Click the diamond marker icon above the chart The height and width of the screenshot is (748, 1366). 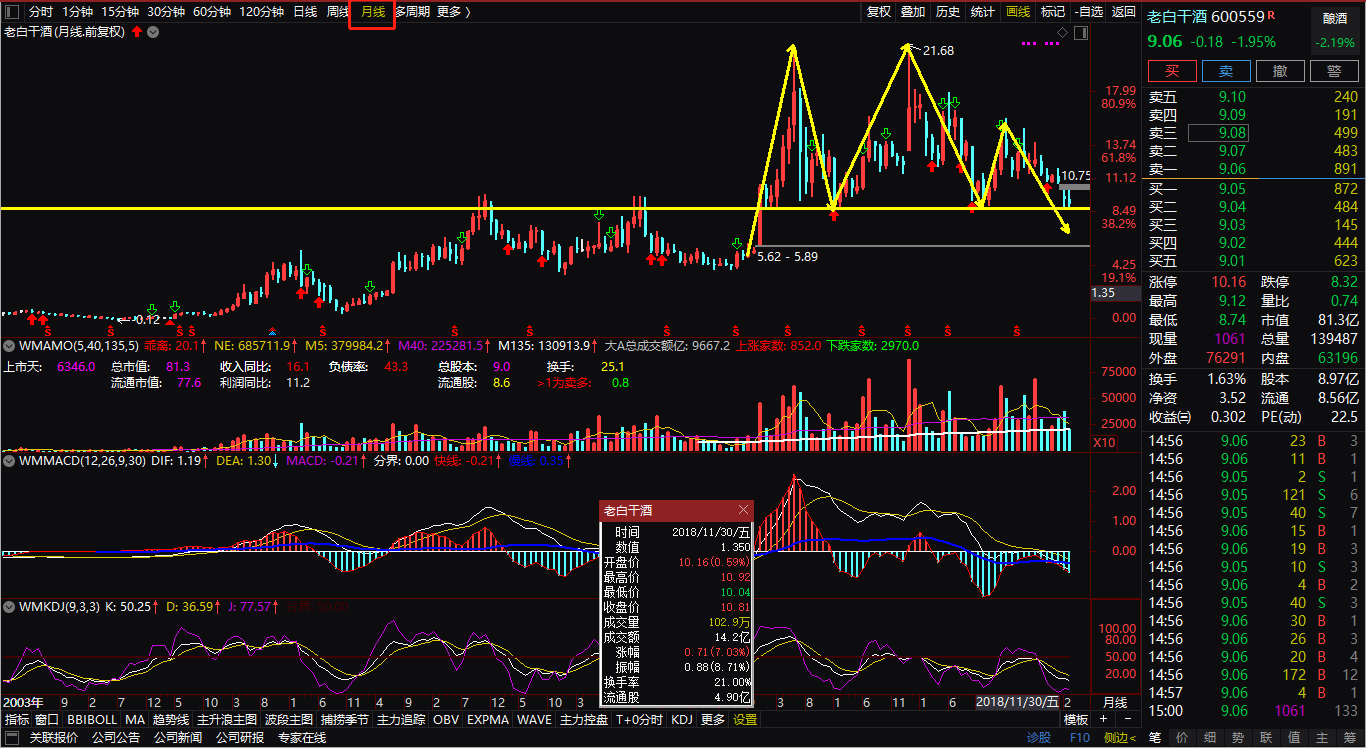(1062, 32)
